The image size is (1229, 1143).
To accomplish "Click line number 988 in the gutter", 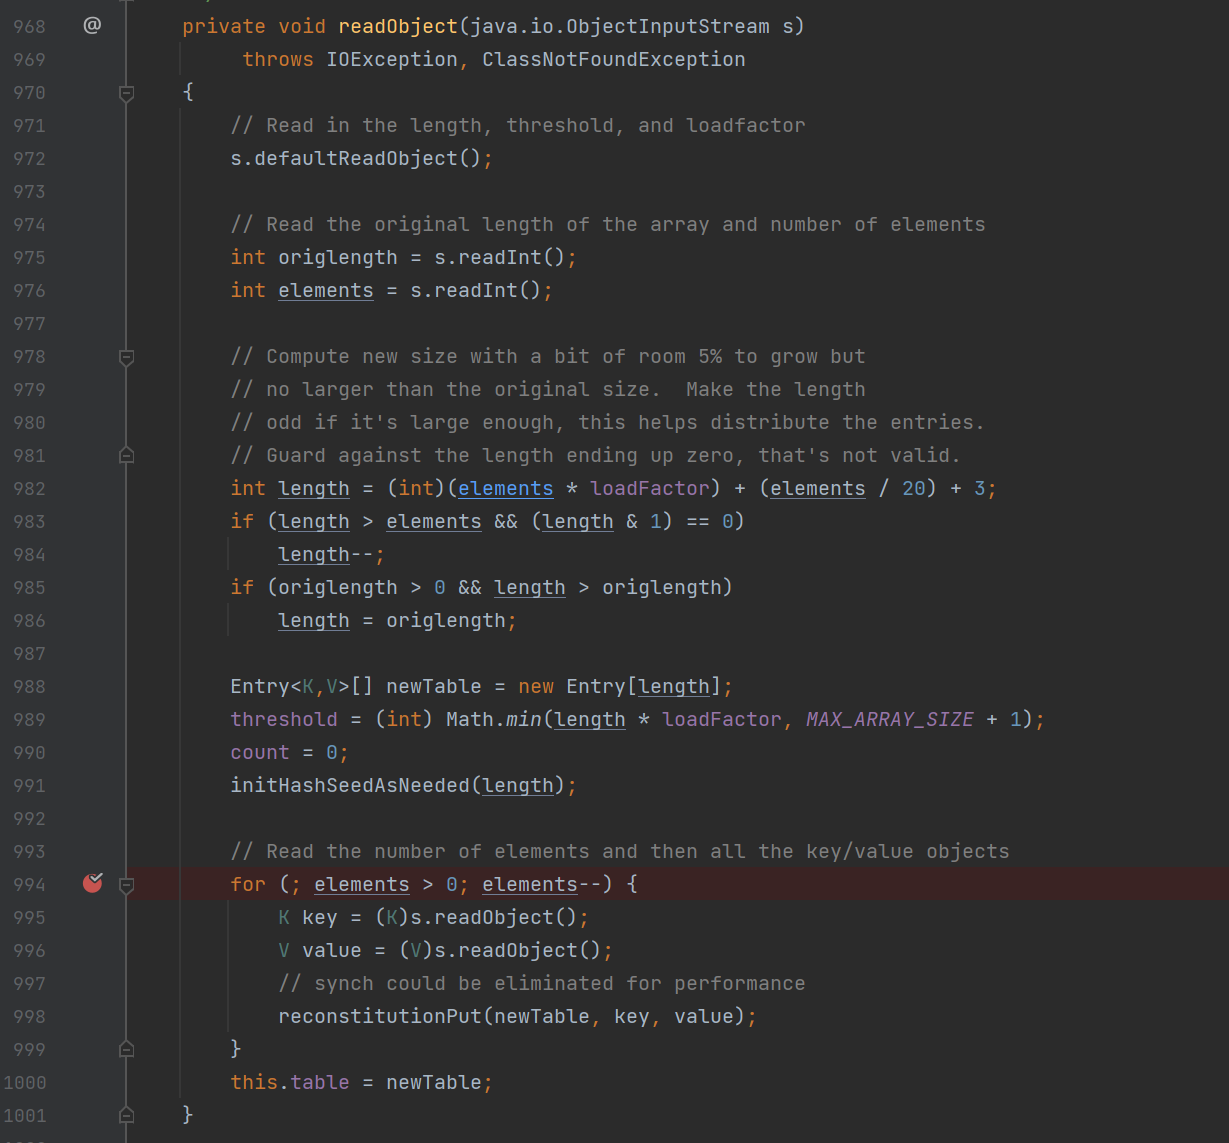I will click(29, 686).
